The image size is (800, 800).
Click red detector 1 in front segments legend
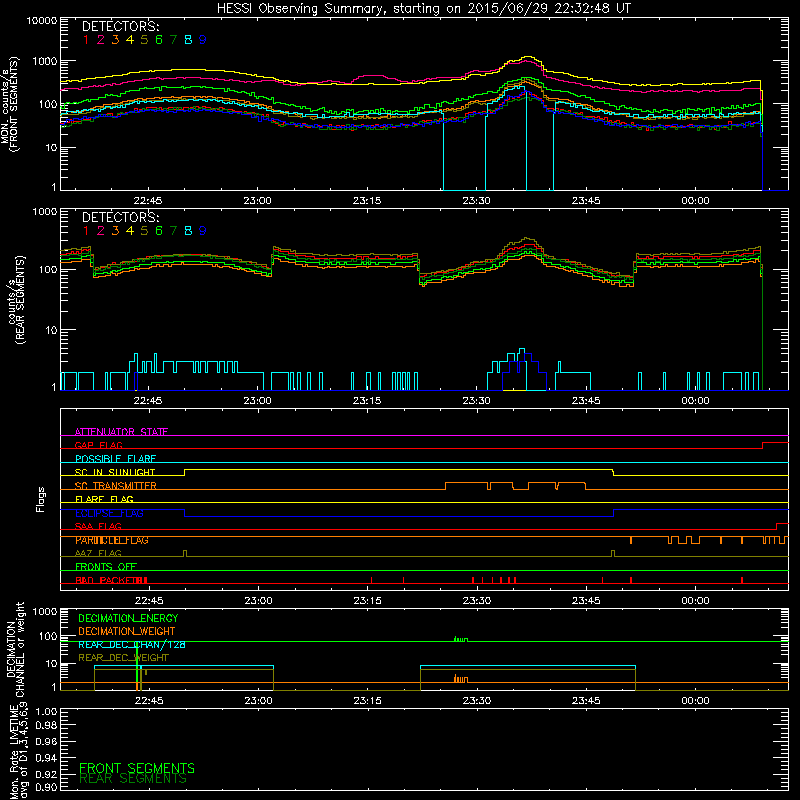pos(86,40)
